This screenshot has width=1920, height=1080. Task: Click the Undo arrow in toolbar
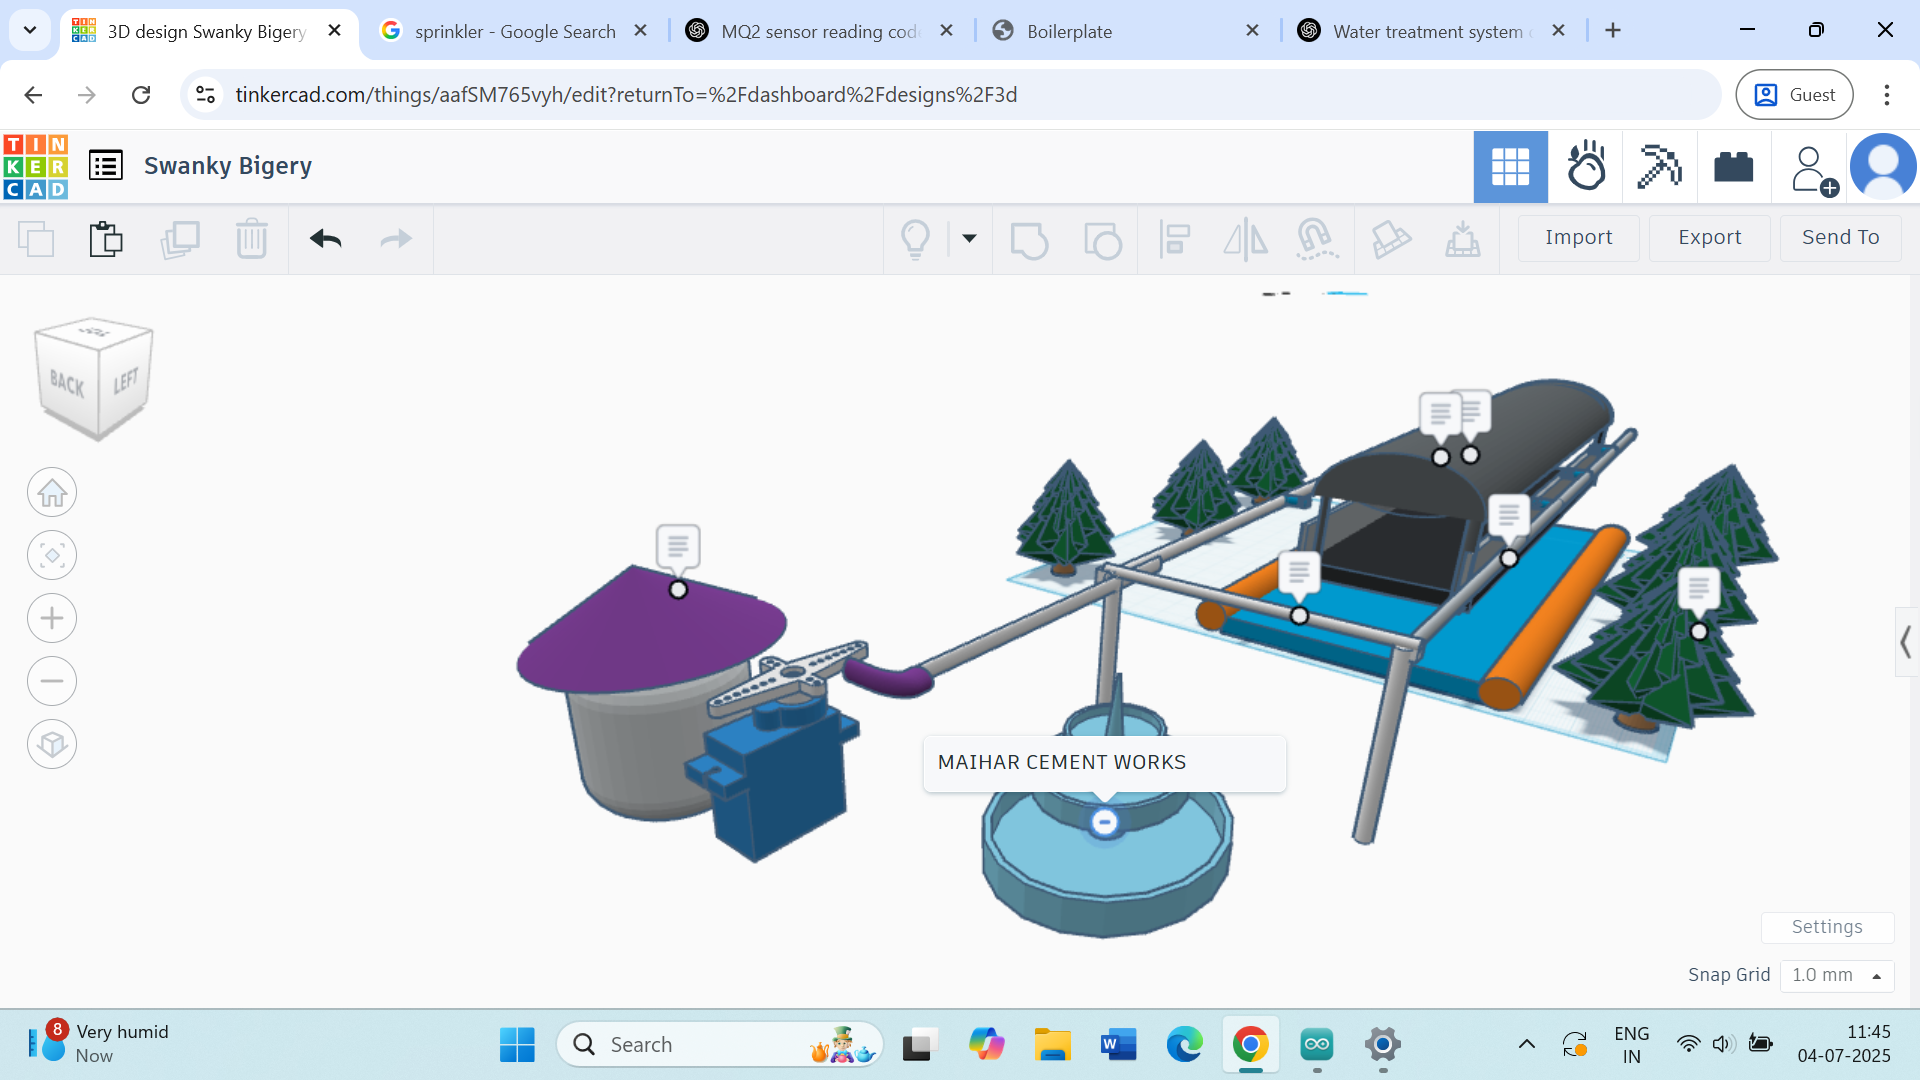325,239
